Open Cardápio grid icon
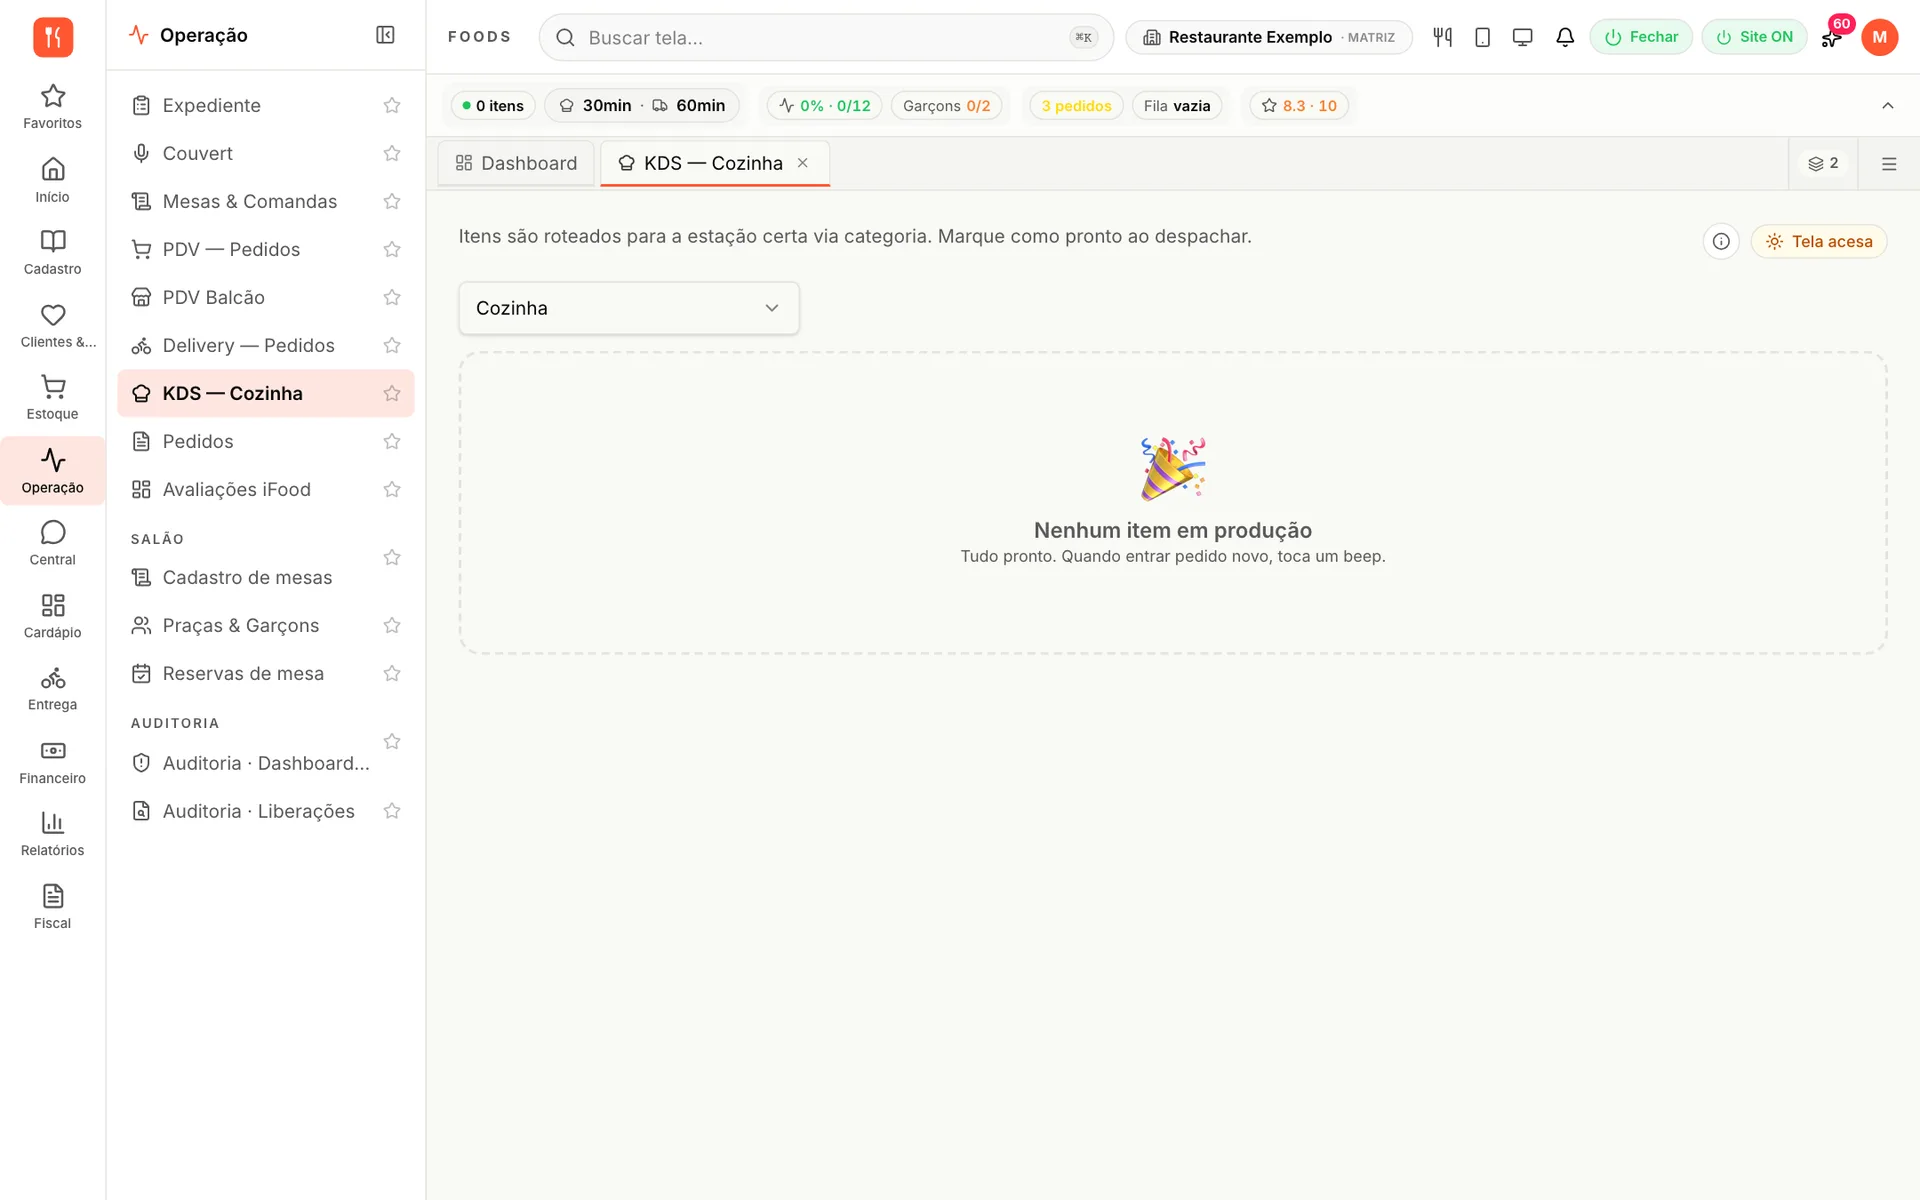Screen dimensions: 1920x1200 53,616
